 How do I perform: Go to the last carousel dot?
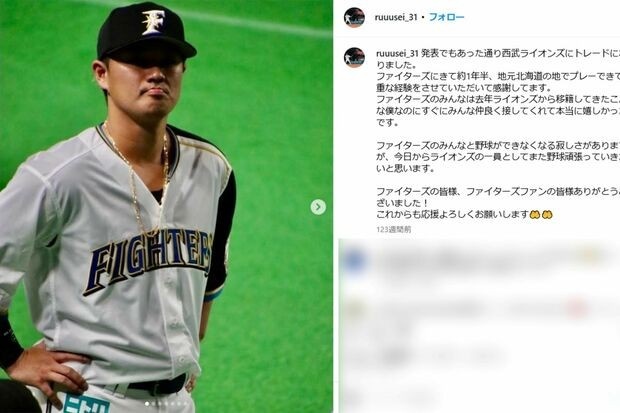click(x=185, y=404)
